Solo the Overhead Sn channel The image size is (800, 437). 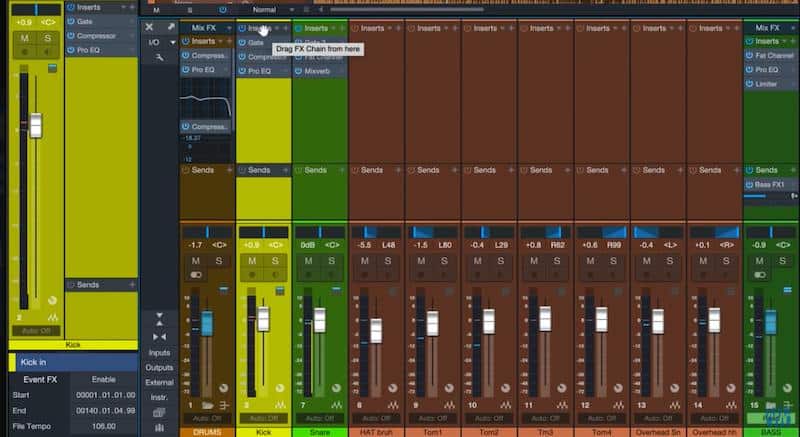669,261
